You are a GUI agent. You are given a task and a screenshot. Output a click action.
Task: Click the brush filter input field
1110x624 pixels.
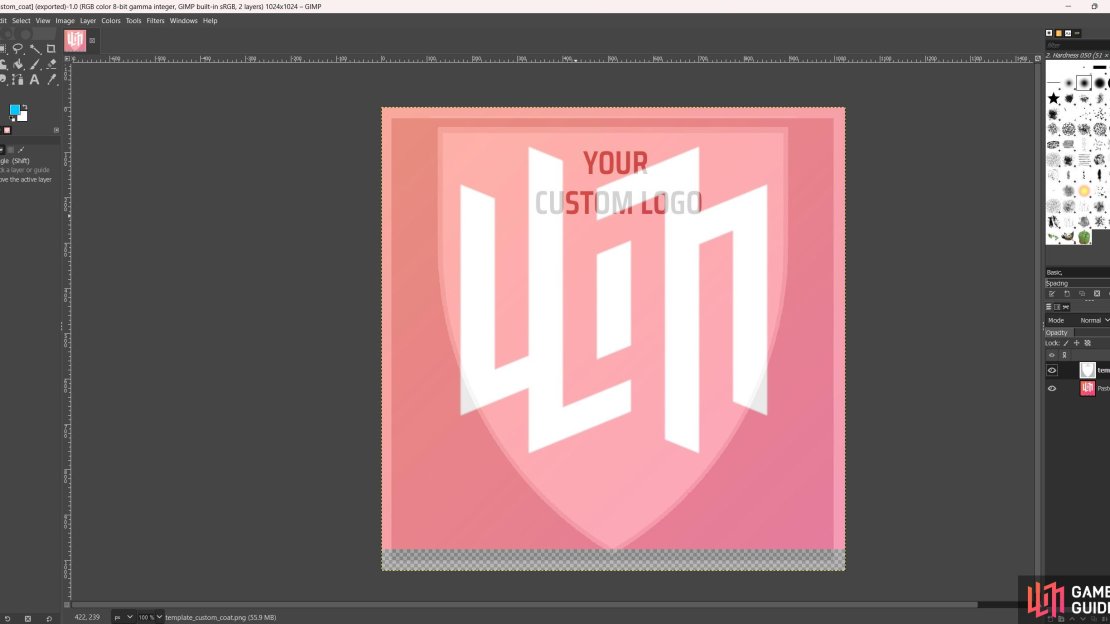pyautogui.click(x=1077, y=45)
